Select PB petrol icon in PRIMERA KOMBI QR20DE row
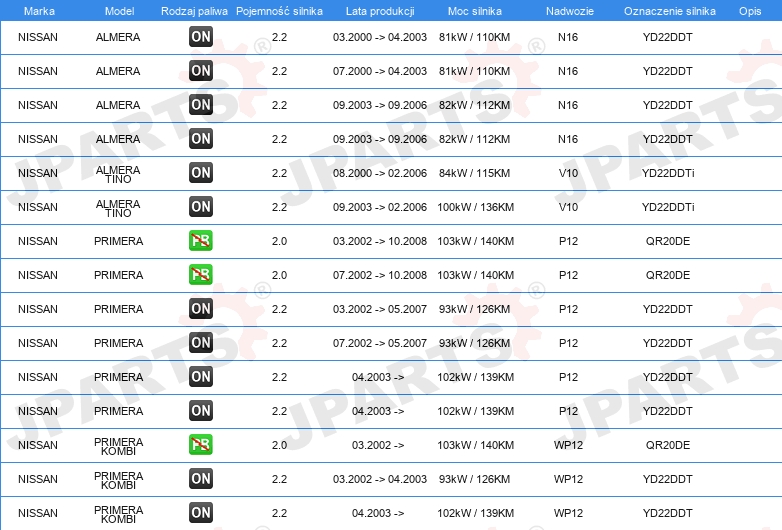 200,445
